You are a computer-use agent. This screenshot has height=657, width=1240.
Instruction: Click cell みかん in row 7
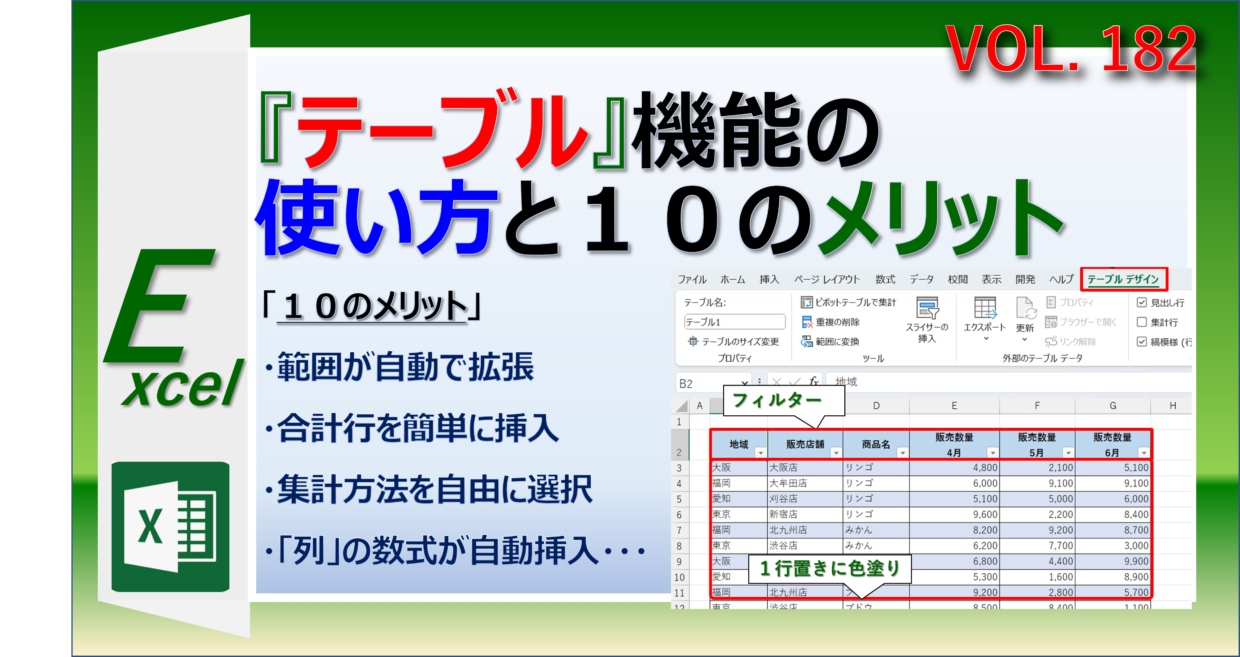877,530
